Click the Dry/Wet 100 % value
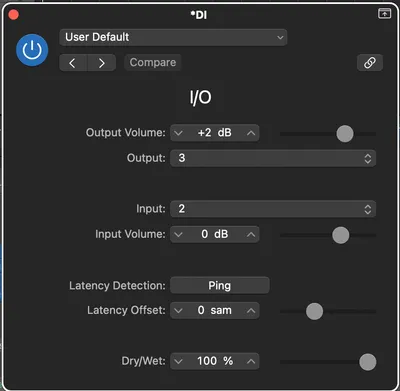This screenshot has width=400, height=391. coord(215,361)
